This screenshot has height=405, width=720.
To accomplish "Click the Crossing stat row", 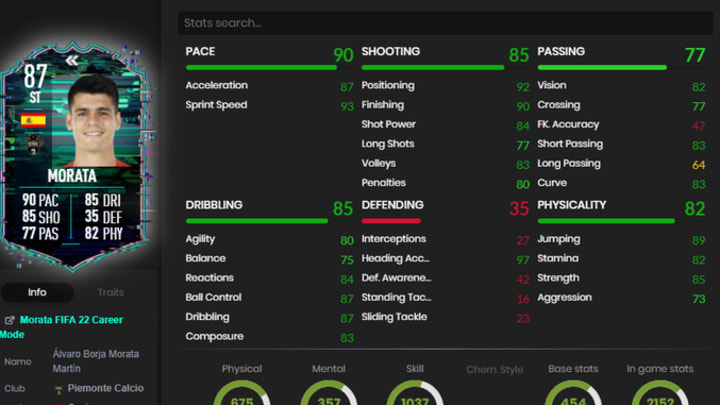I will [621, 105].
